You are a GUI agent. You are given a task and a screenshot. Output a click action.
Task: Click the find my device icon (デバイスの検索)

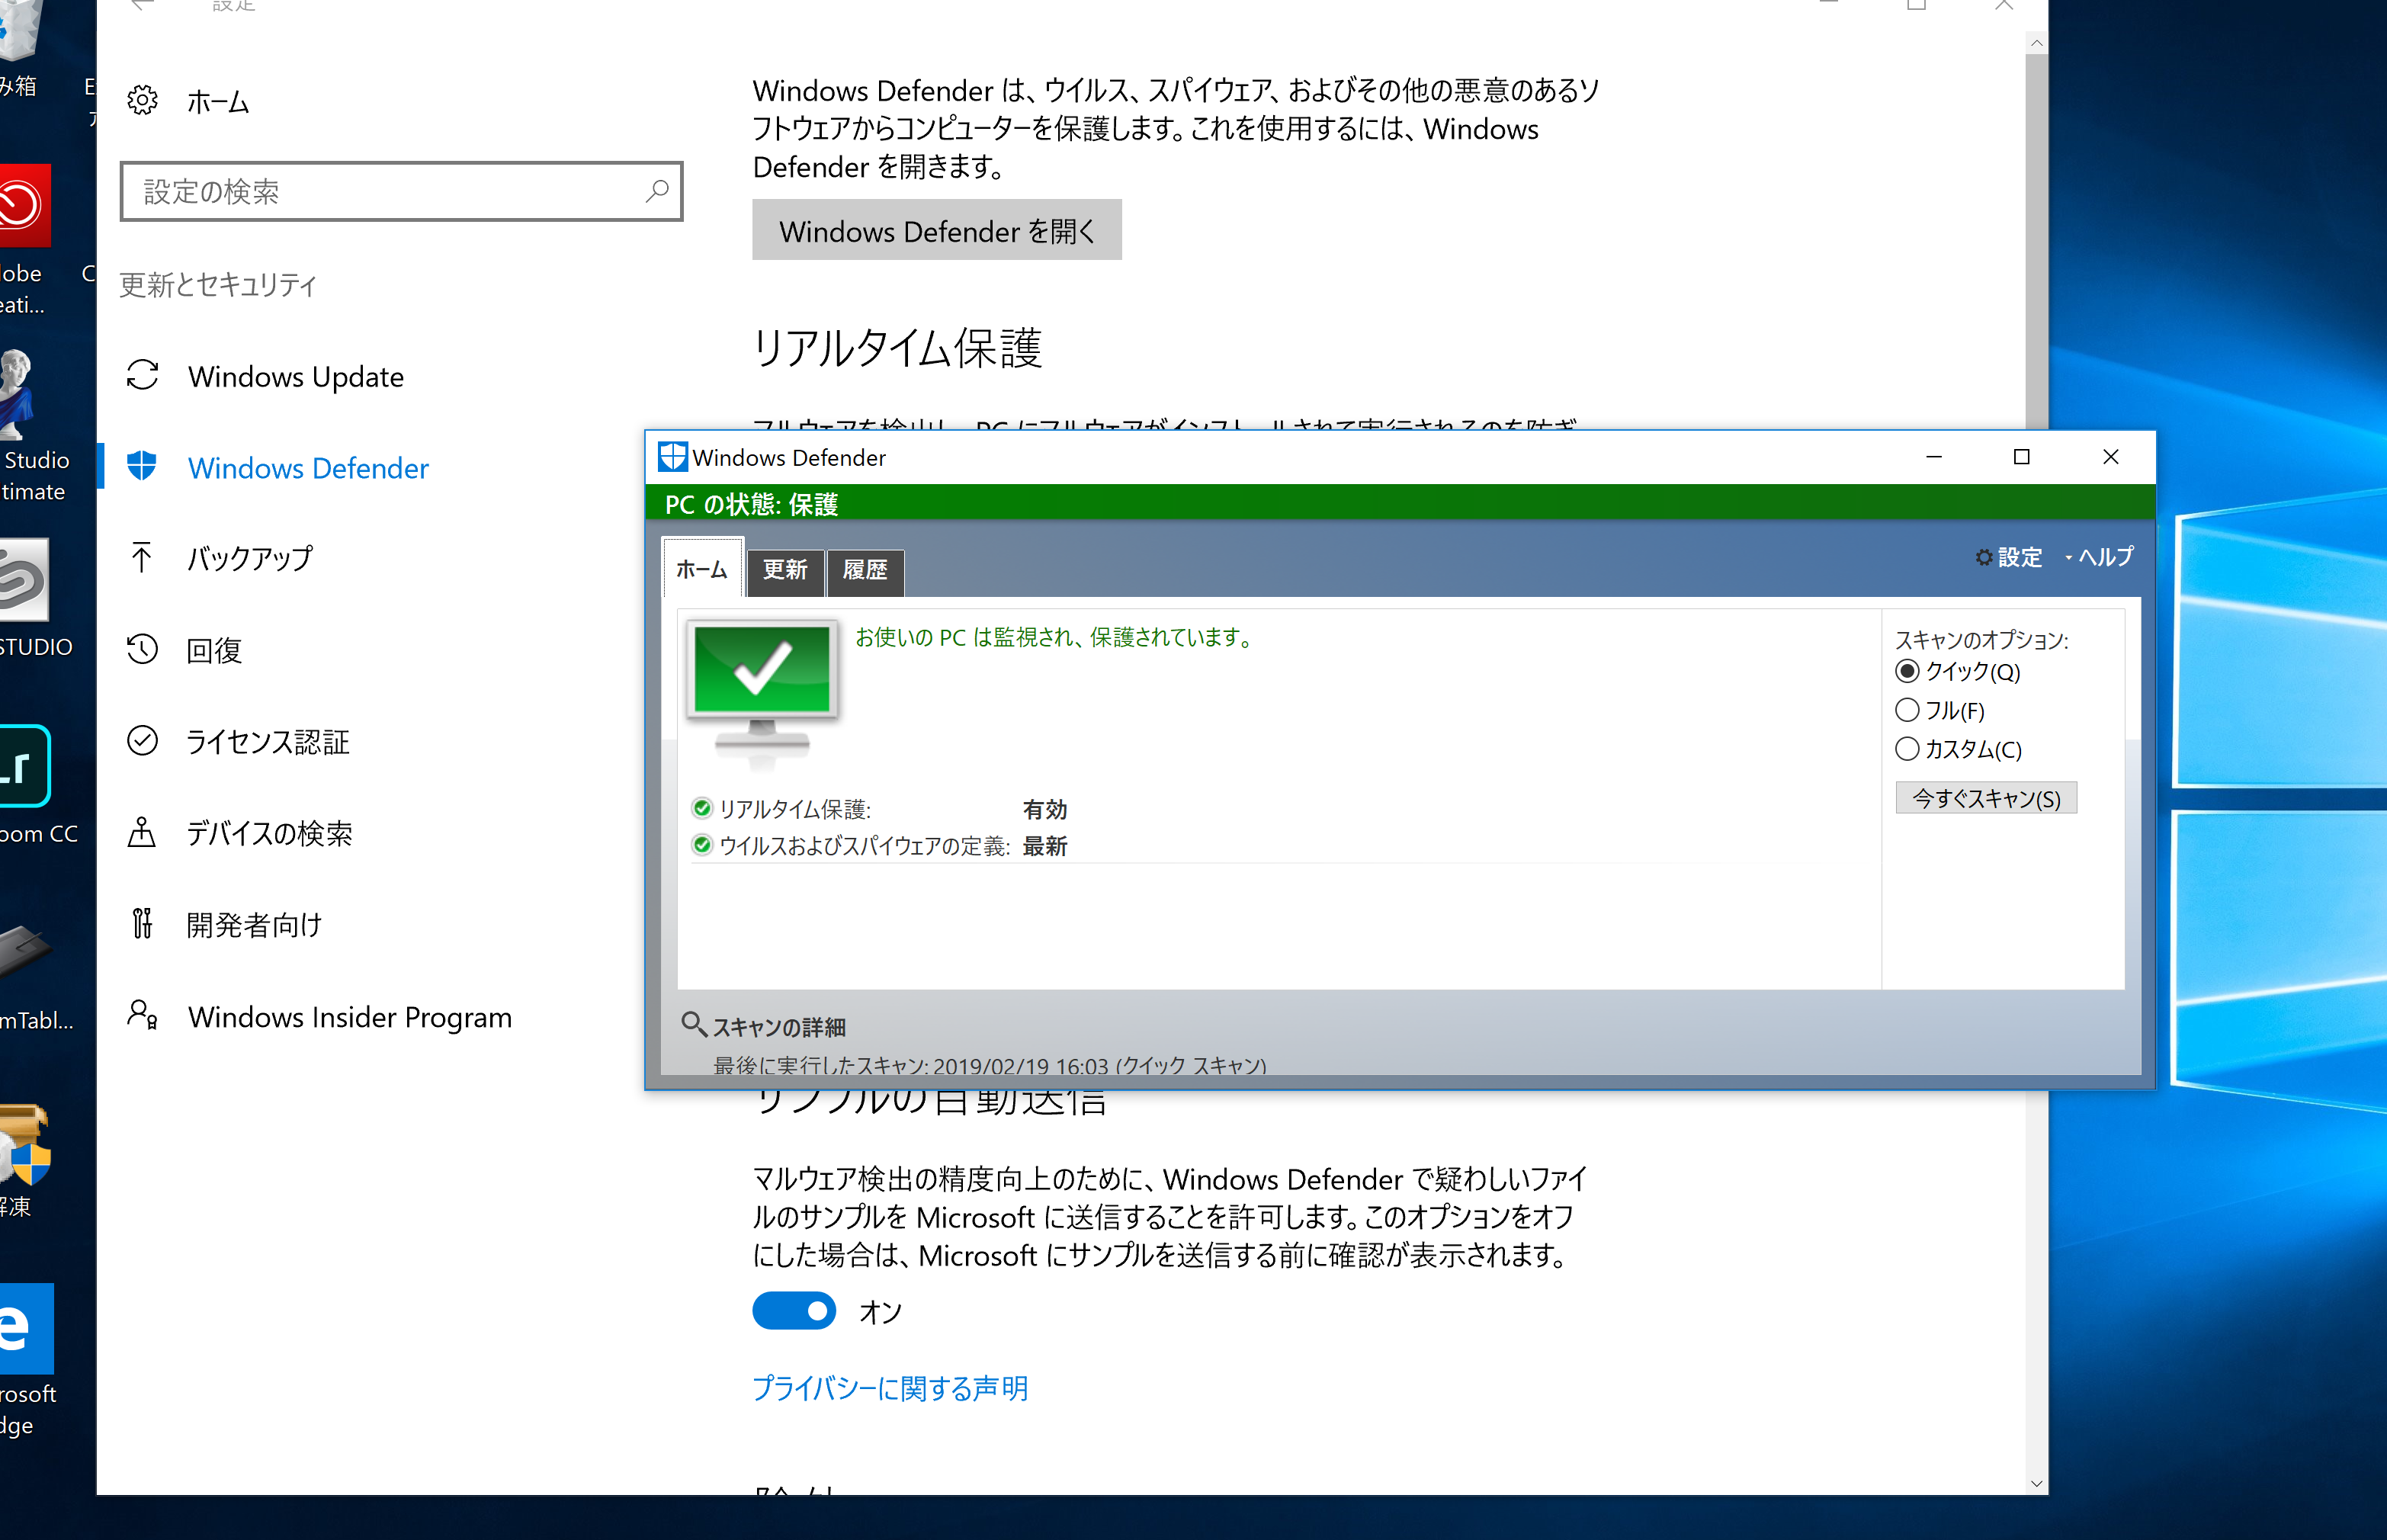[142, 832]
